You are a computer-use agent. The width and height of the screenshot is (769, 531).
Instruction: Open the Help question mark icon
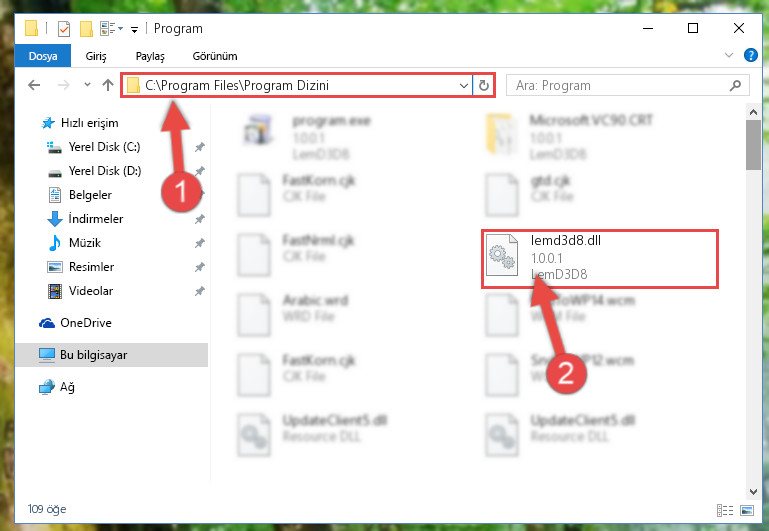click(x=750, y=55)
